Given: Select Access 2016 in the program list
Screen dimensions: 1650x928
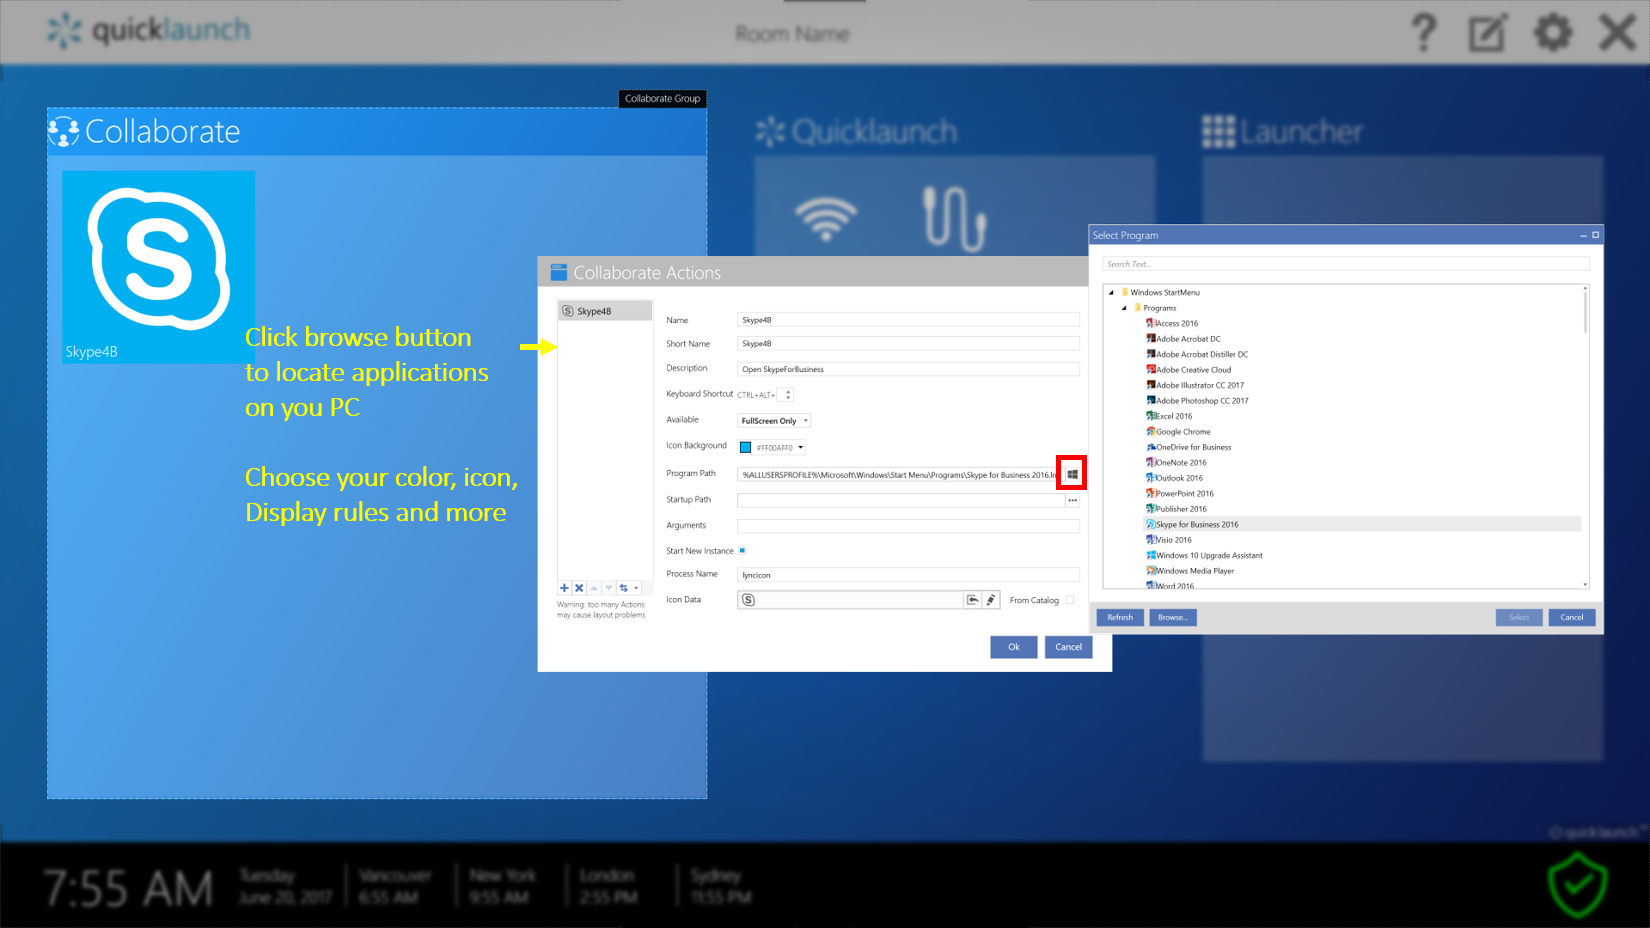Looking at the screenshot, I should pos(1172,324).
